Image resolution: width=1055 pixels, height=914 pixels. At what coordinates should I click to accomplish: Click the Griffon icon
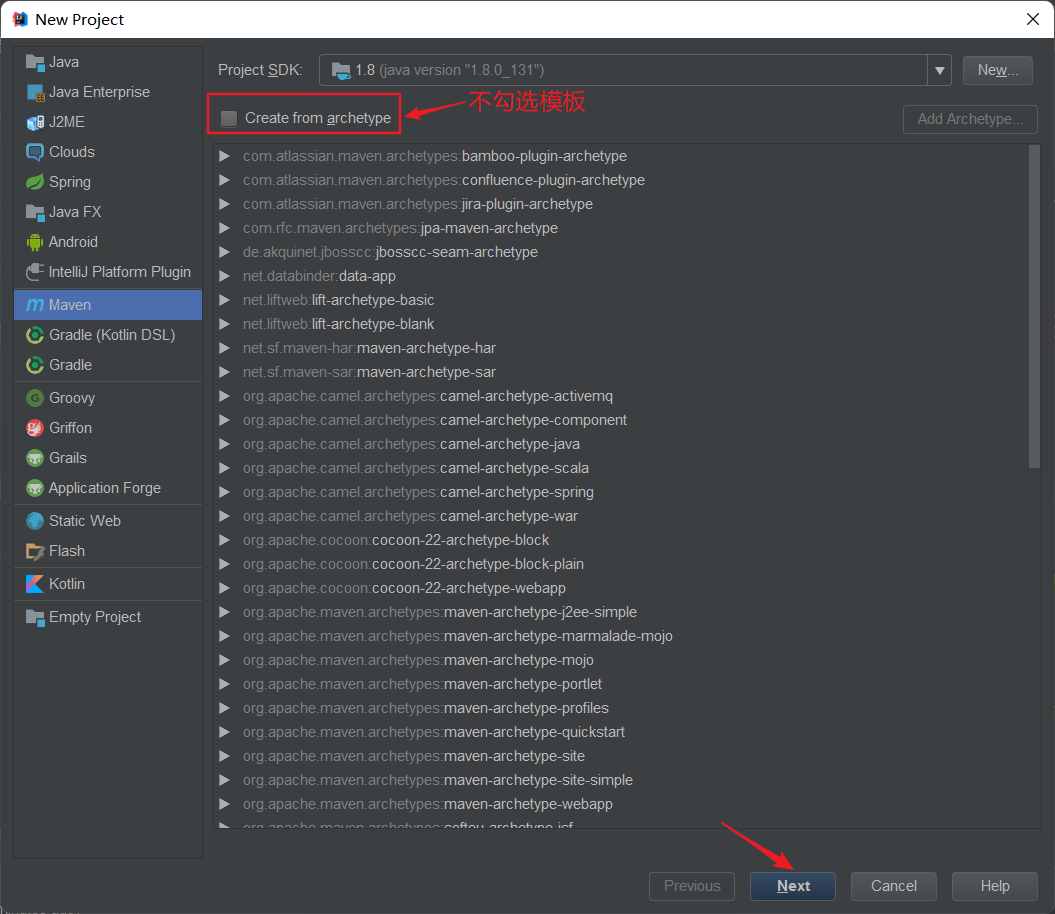coord(35,428)
